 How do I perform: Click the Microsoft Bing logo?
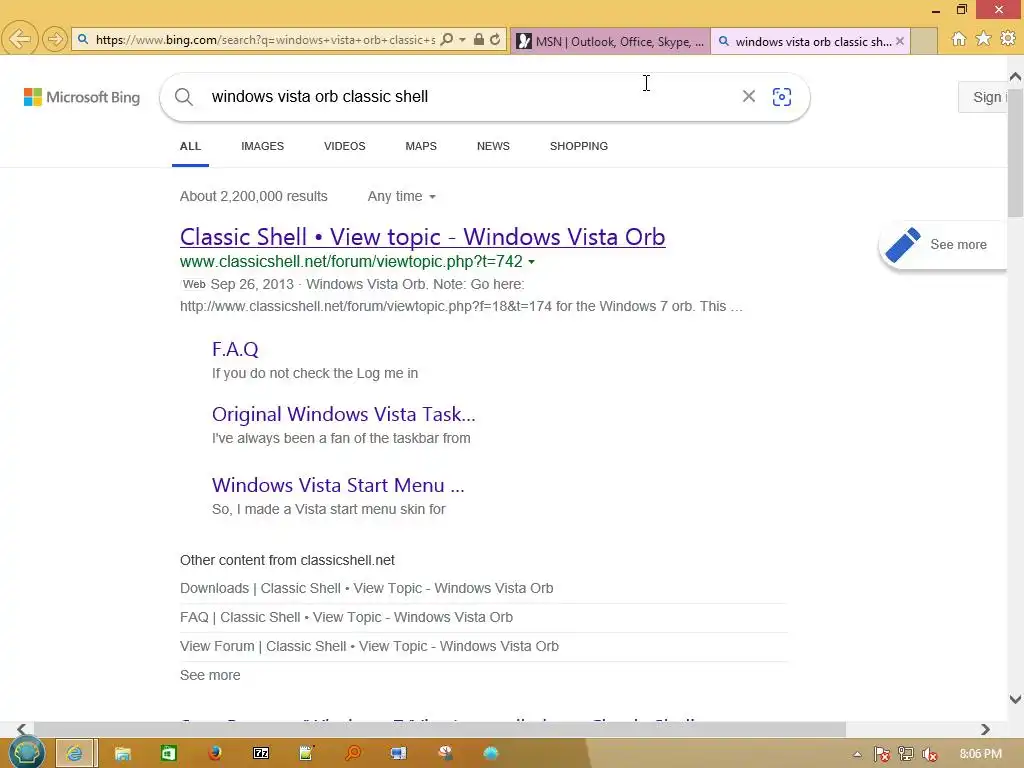(82, 97)
